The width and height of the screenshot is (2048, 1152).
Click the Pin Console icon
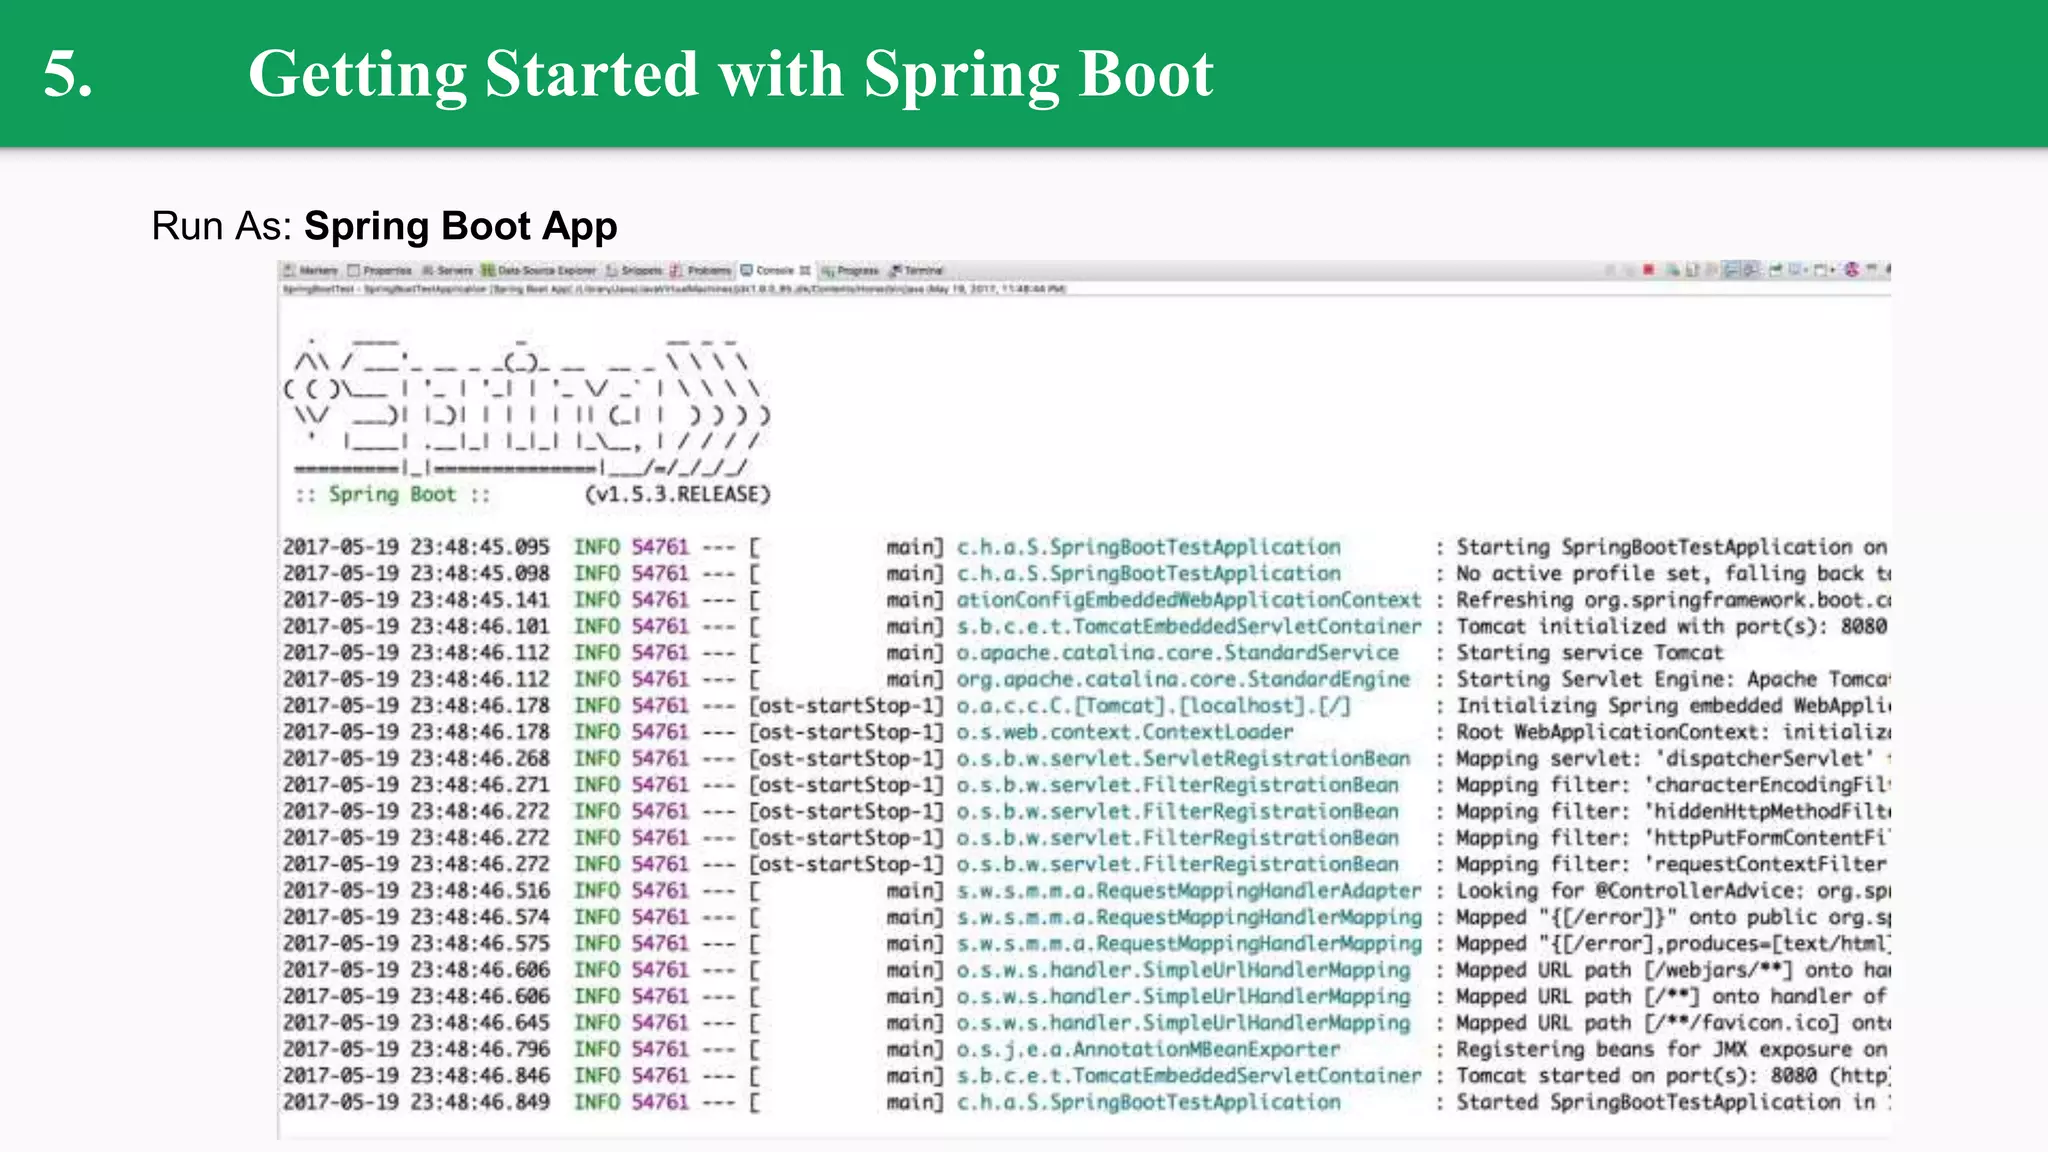point(1774,270)
